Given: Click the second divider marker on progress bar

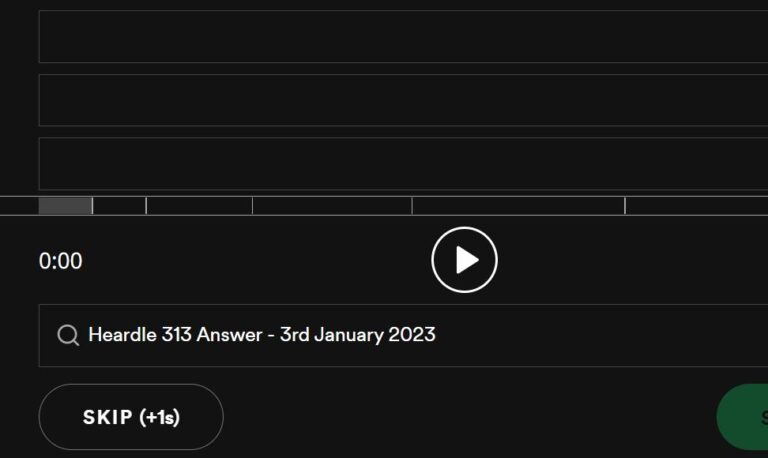Looking at the screenshot, I should point(146,206).
